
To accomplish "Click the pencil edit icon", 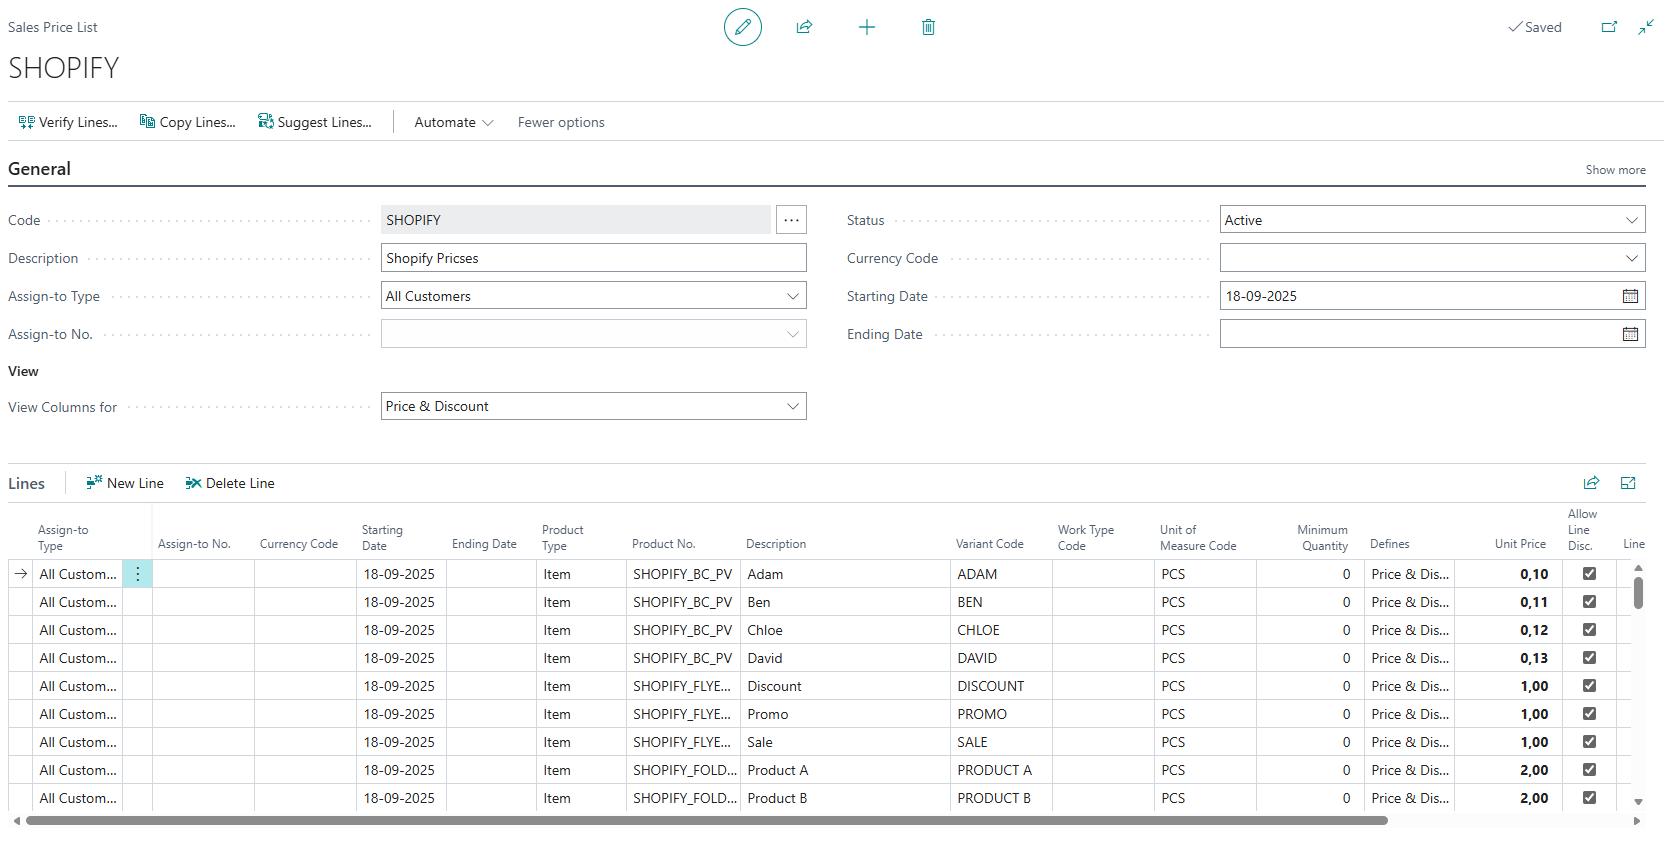I will [742, 27].
